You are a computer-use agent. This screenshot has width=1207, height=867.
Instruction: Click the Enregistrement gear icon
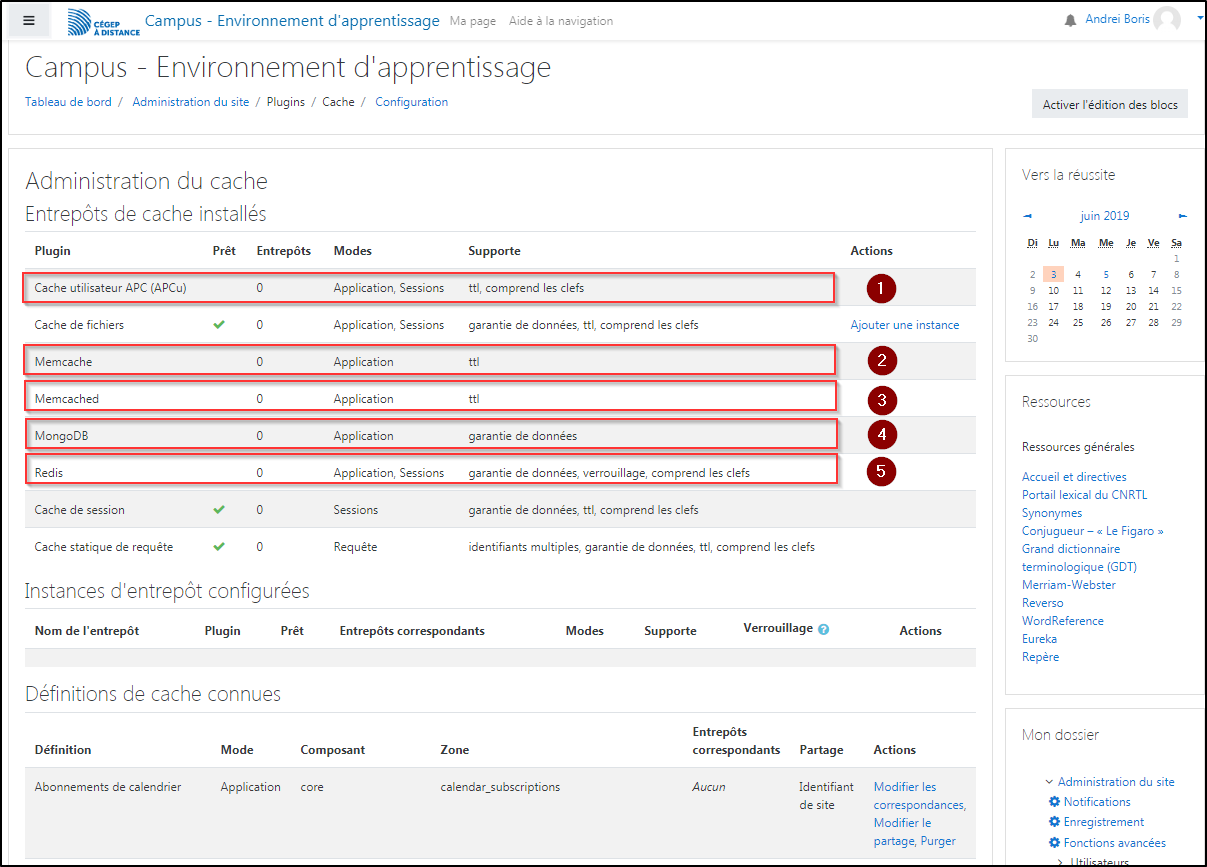pyautogui.click(x=1054, y=822)
